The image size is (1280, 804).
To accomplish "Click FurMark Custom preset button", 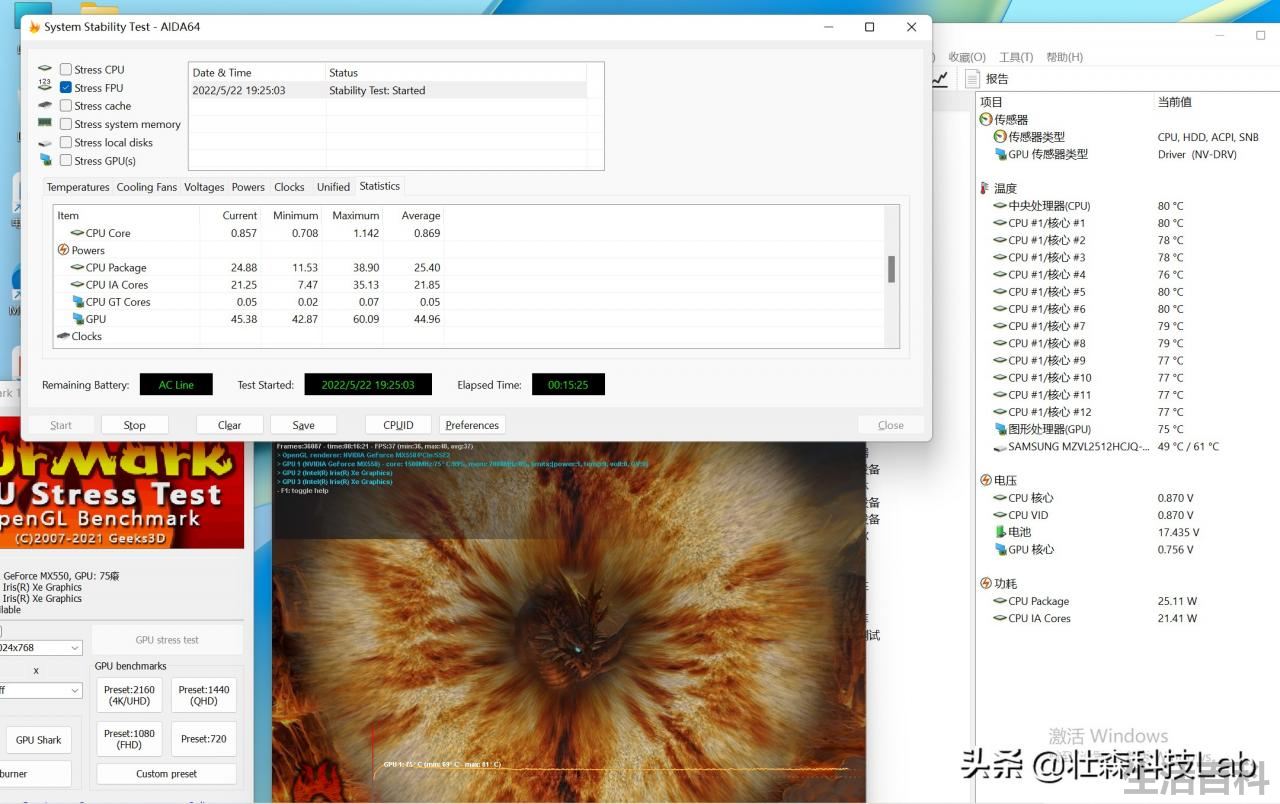I will tap(167, 774).
